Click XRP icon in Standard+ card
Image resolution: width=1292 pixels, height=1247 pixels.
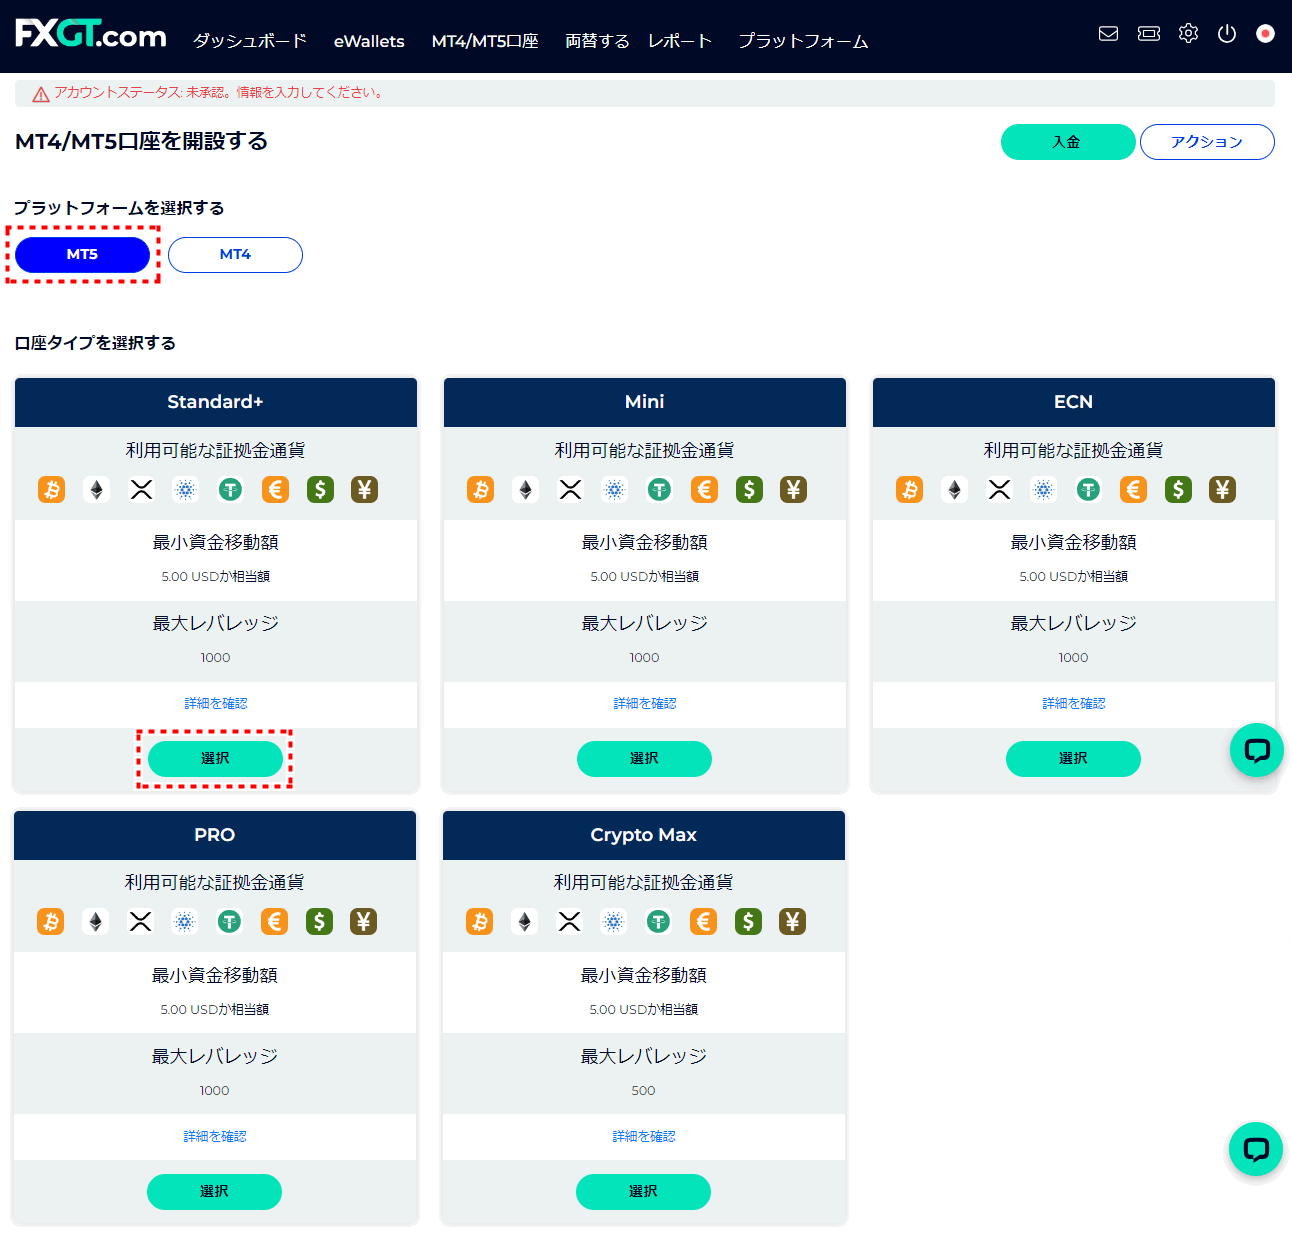(142, 490)
